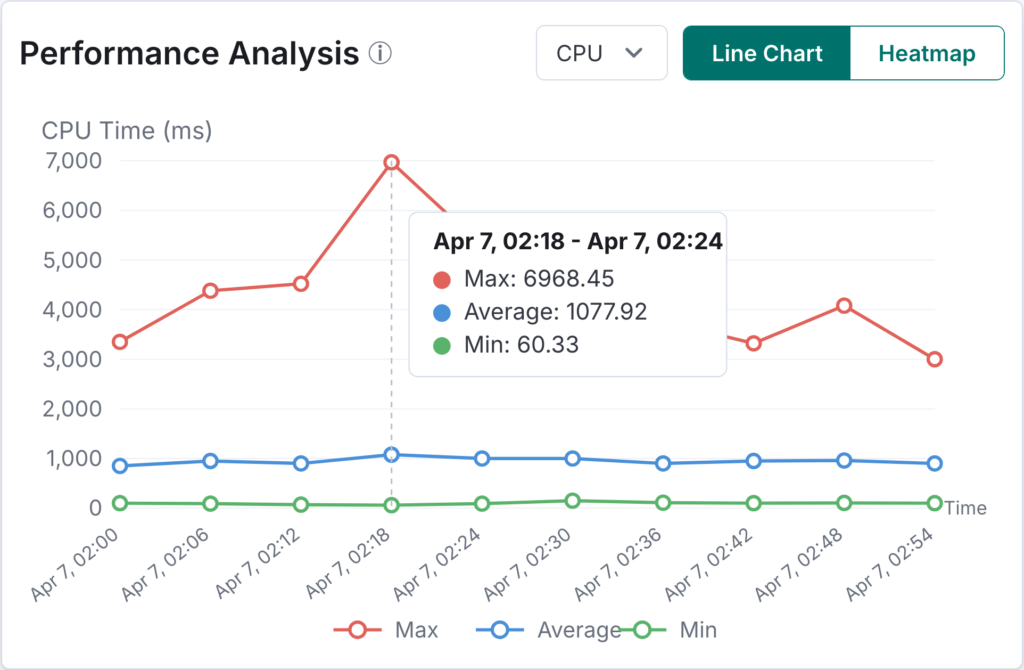
Task: Click the 'Performance Analysis' heading
Action: pos(189,54)
